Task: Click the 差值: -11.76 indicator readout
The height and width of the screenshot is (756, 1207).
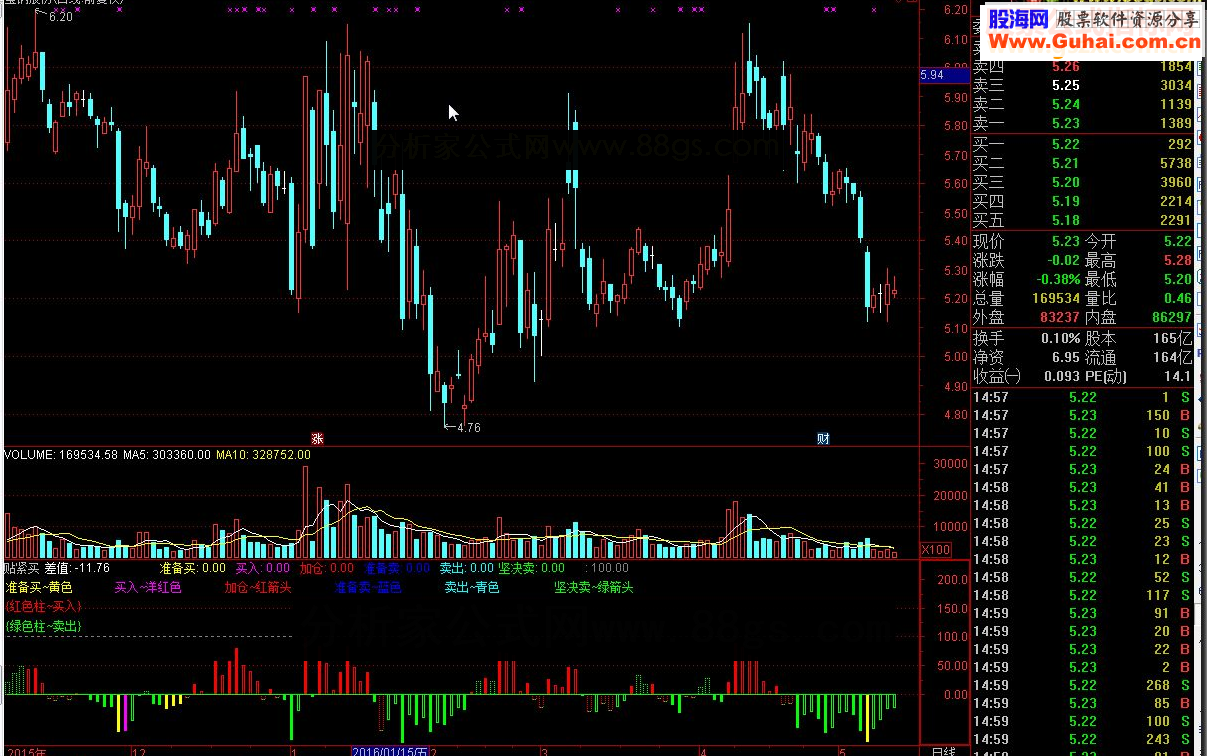Action: click(77, 568)
